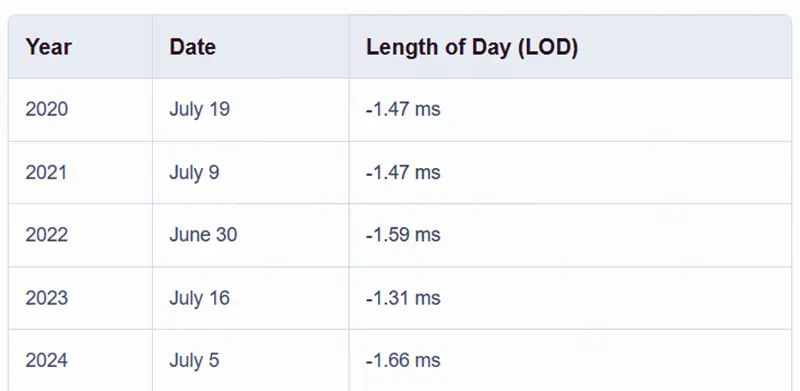Click the 2024 table row
800x391 pixels.
point(400,360)
